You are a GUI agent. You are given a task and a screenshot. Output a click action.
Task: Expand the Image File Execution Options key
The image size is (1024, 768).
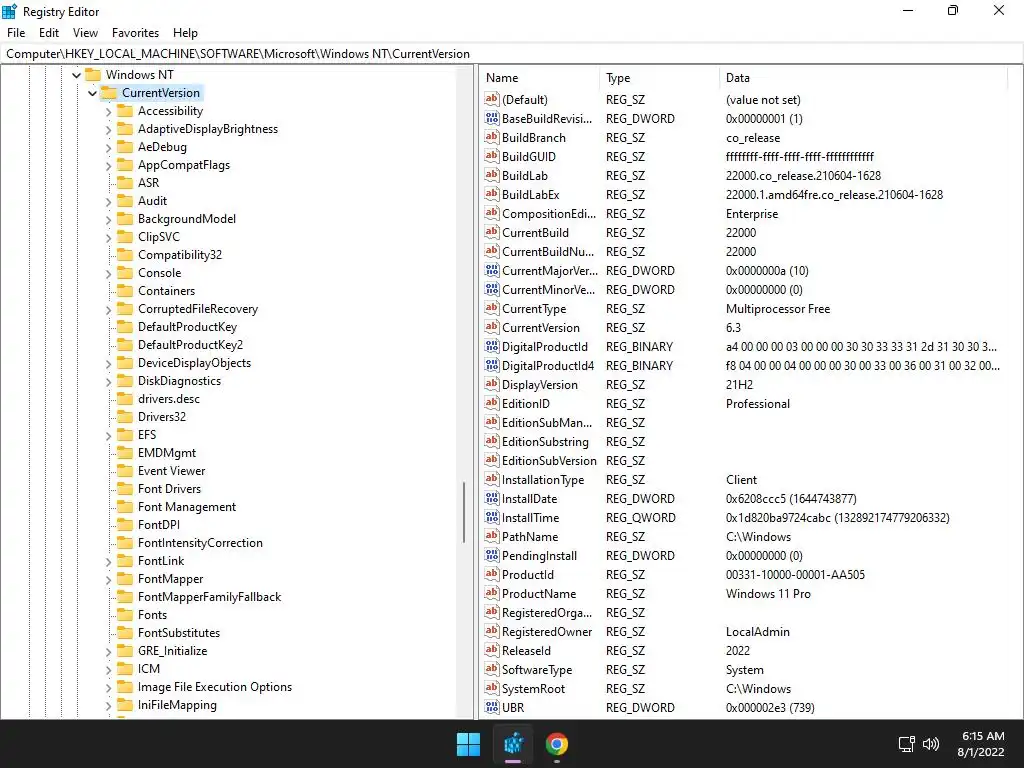tap(108, 688)
